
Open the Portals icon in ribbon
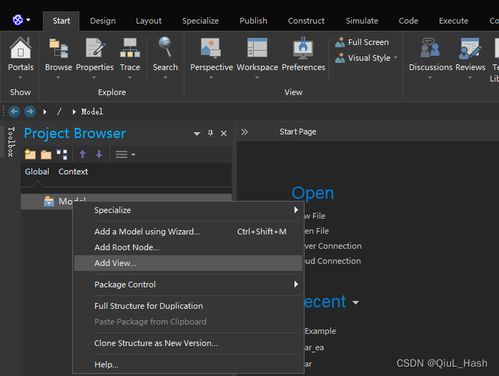pos(21,48)
